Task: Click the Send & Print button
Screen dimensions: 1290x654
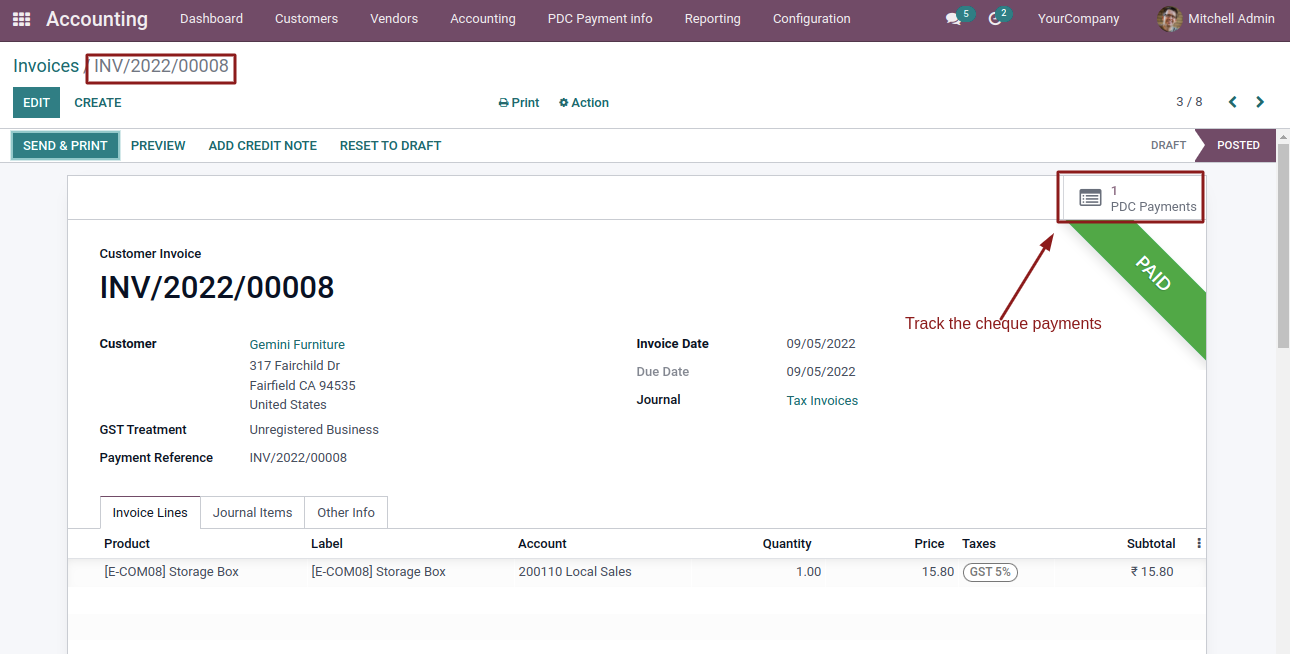Action: (x=66, y=145)
